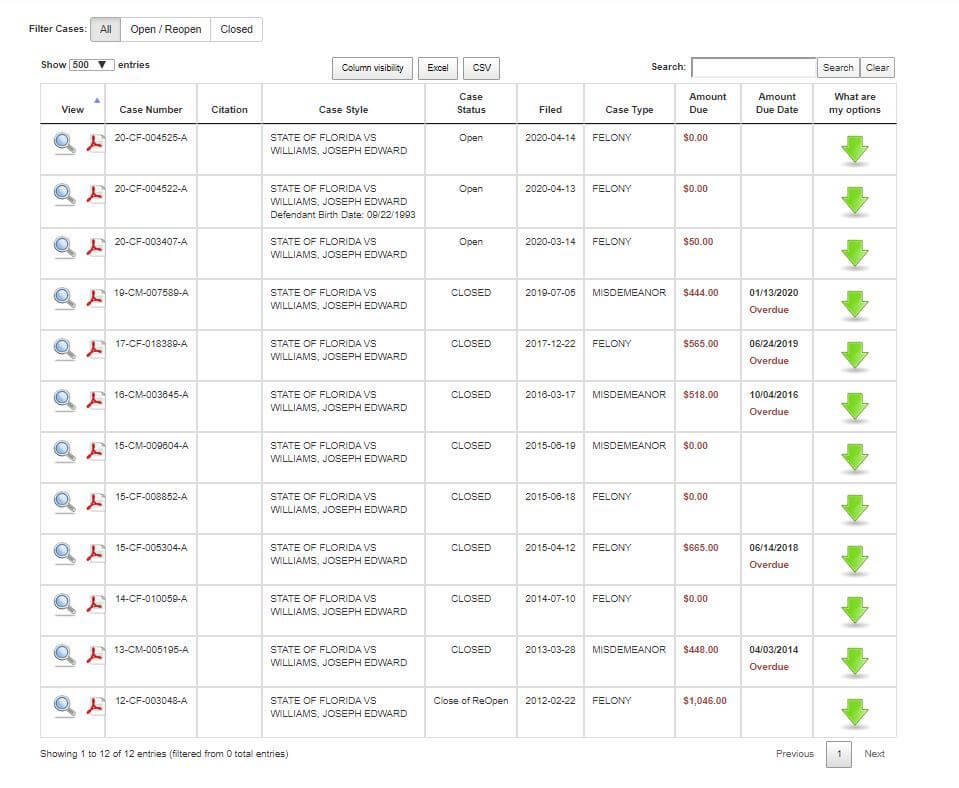Image resolution: width=959 pixels, height=788 pixels.
Task: Click green arrow for case 20-CF-003407-A
Action: tap(854, 253)
